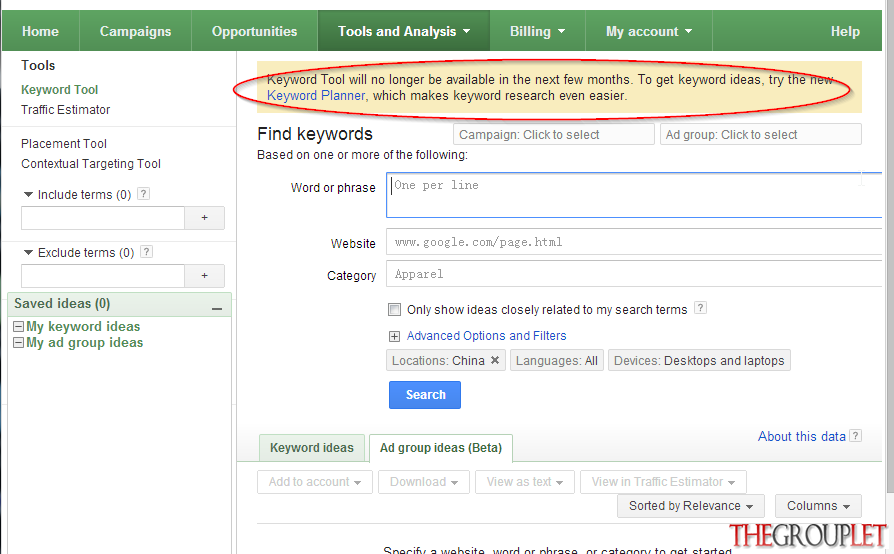894x554 pixels.
Task: Click the Languages: All filter chip
Action: [x=556, y=361]
